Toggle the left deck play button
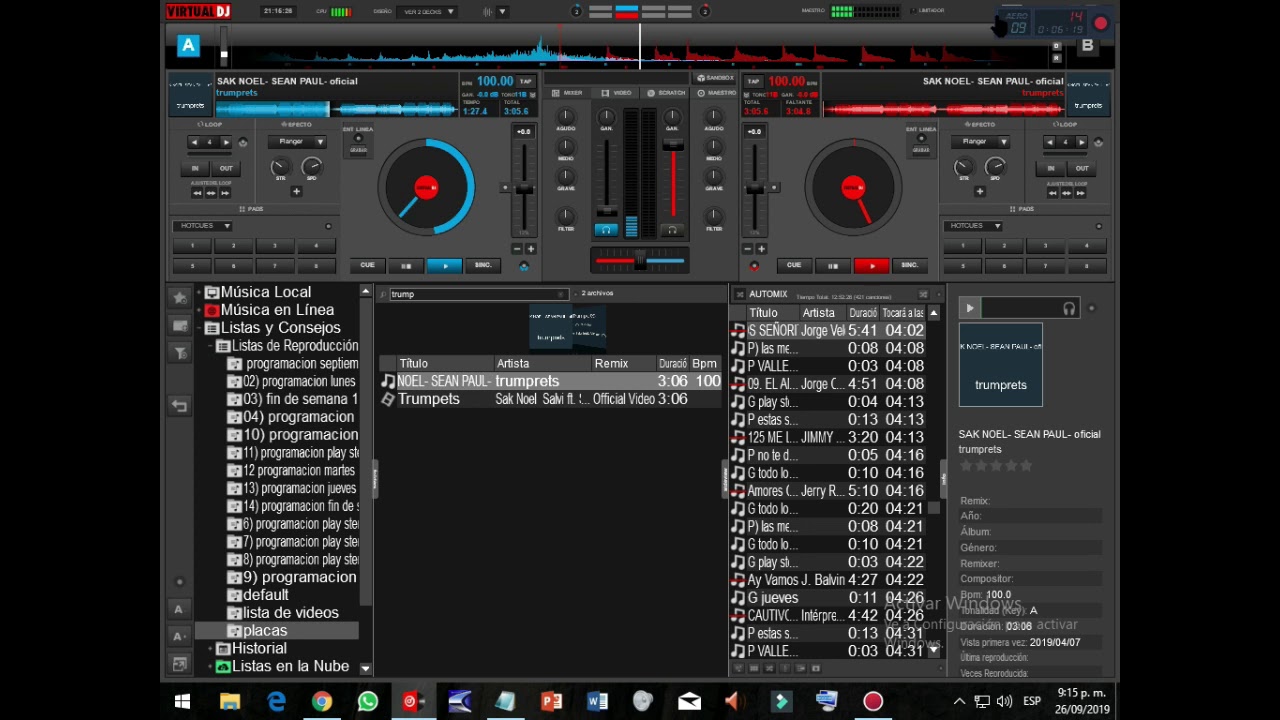Image resolution: width=1280 pixels, height=720 pixels. point(444,266)
